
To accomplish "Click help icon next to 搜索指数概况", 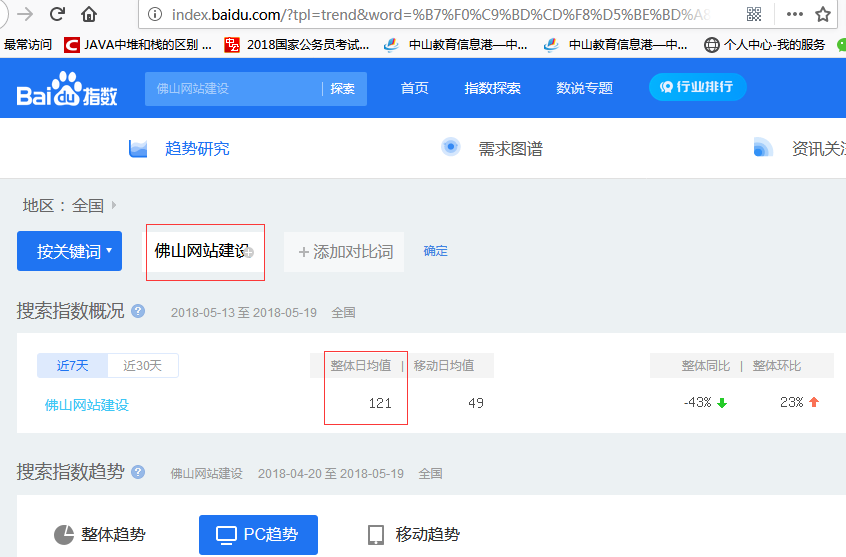I will tap(138, 311).
